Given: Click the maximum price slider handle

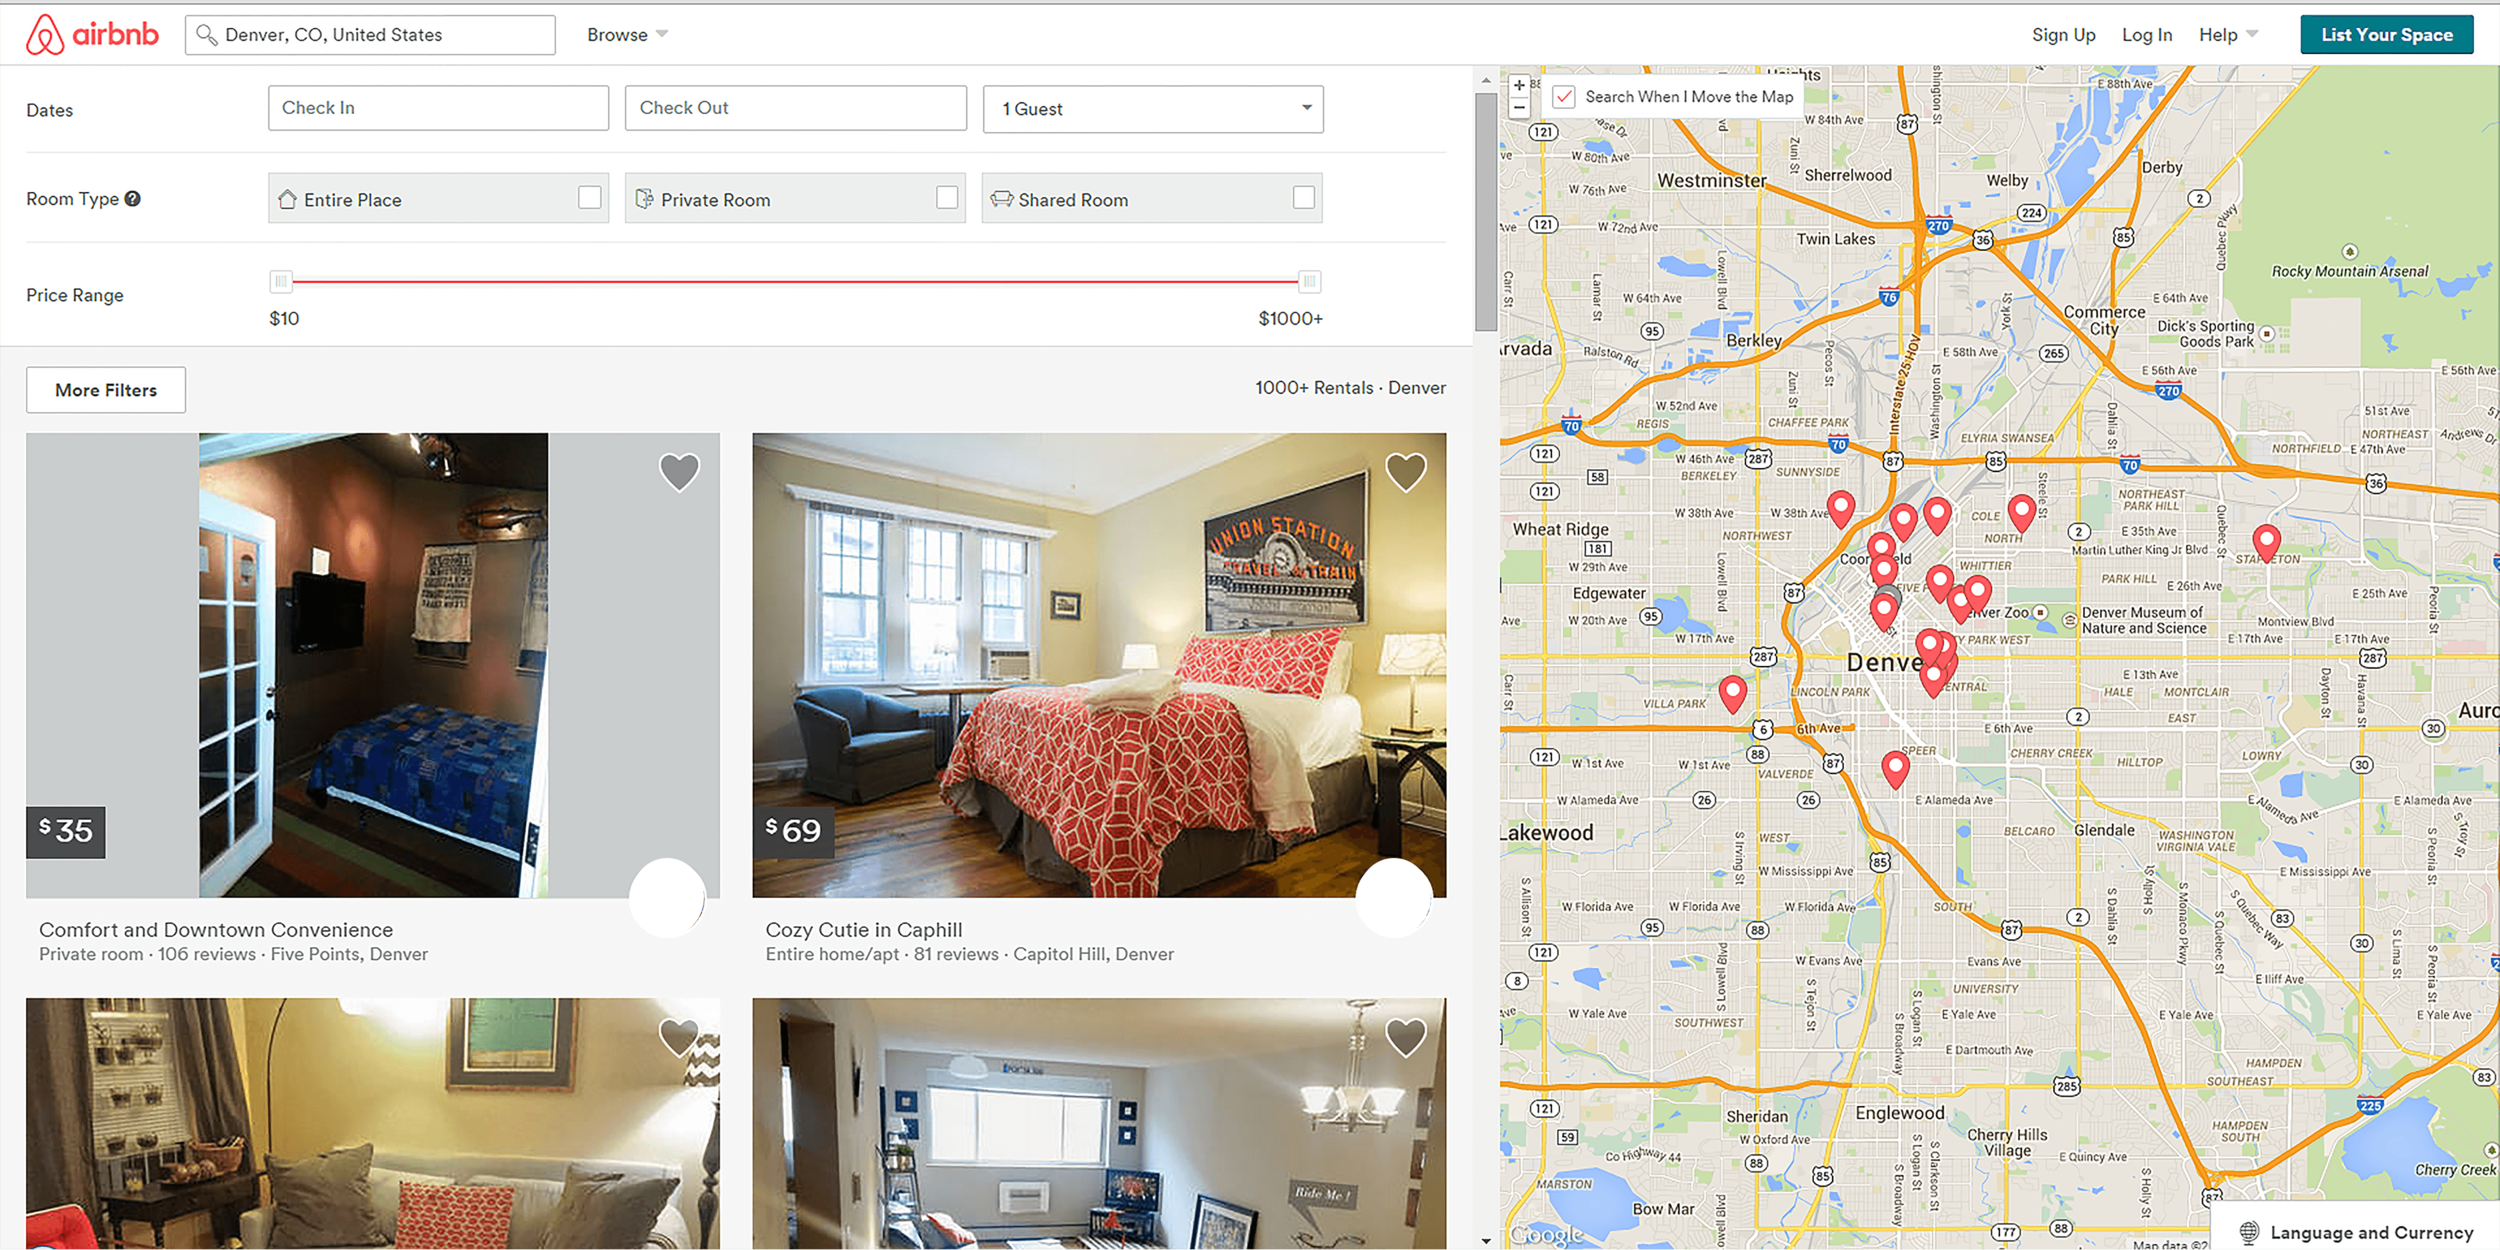Looking at the screenshot, I should click(x=1309, y=282).
